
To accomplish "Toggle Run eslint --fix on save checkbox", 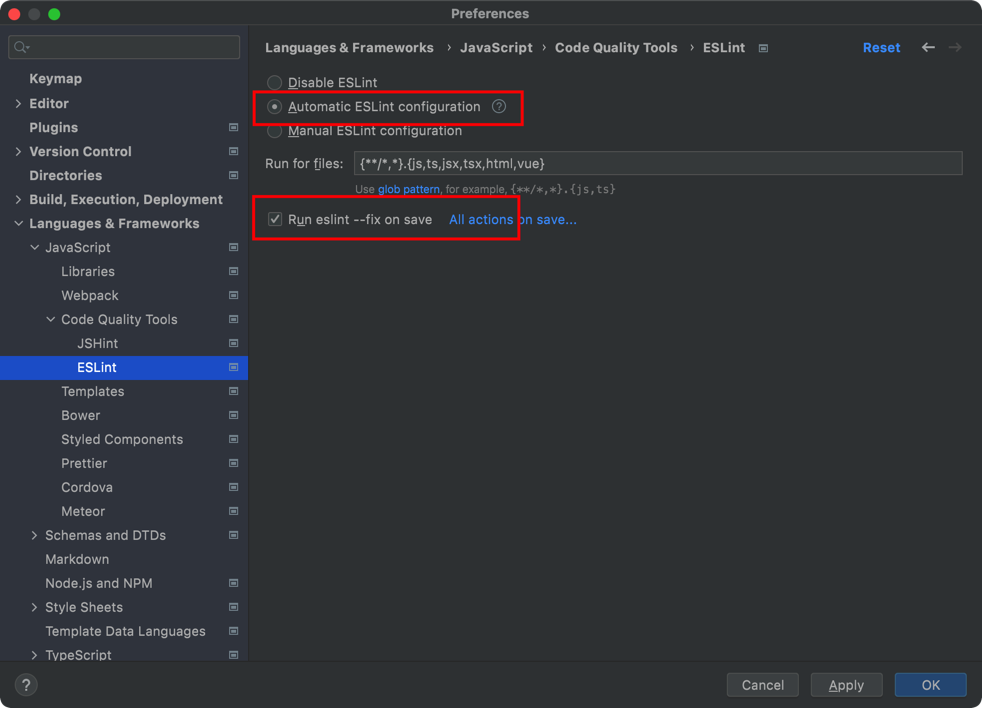I will (274, 219).
